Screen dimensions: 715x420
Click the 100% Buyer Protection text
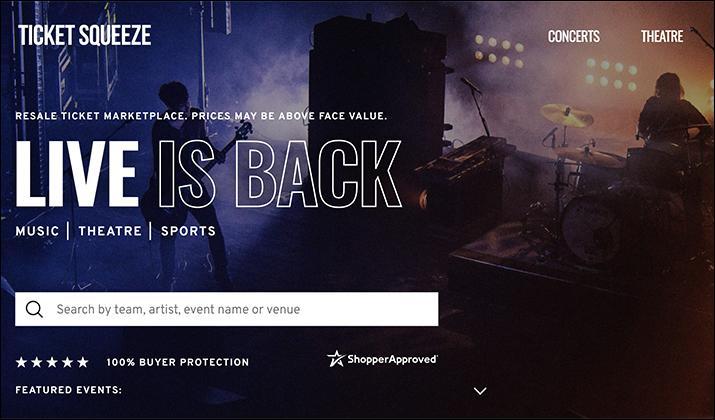click(178, 363)
